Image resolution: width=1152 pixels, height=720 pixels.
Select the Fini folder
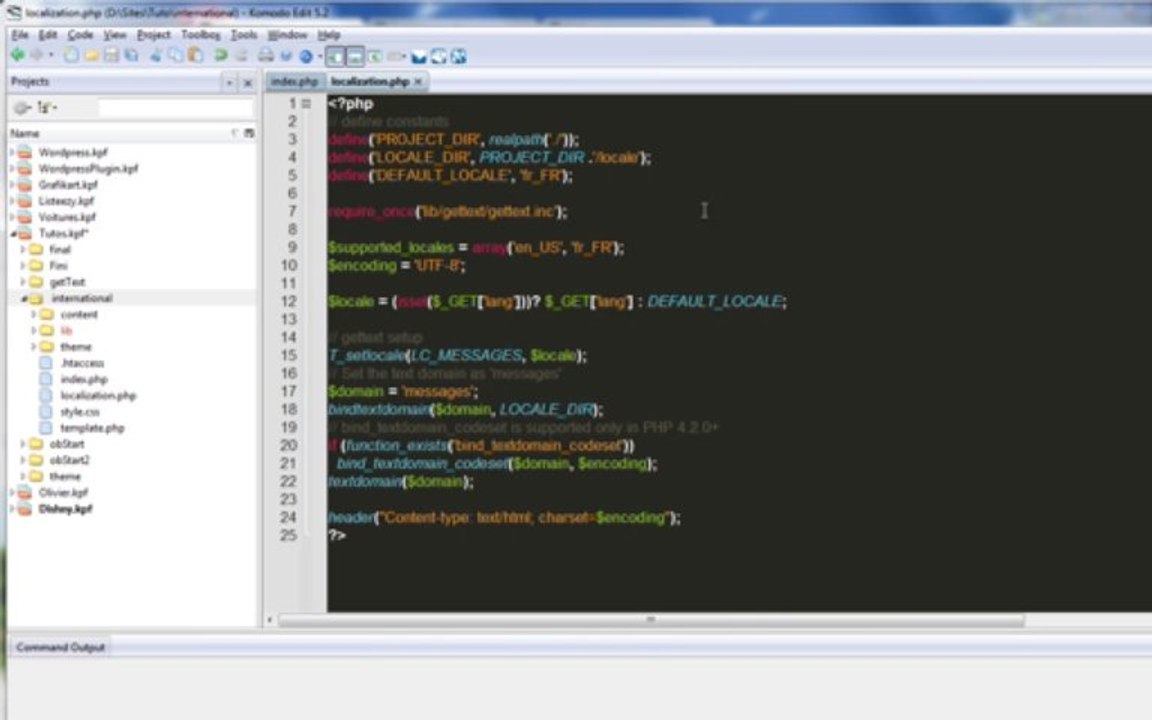[x=58, y=265]
